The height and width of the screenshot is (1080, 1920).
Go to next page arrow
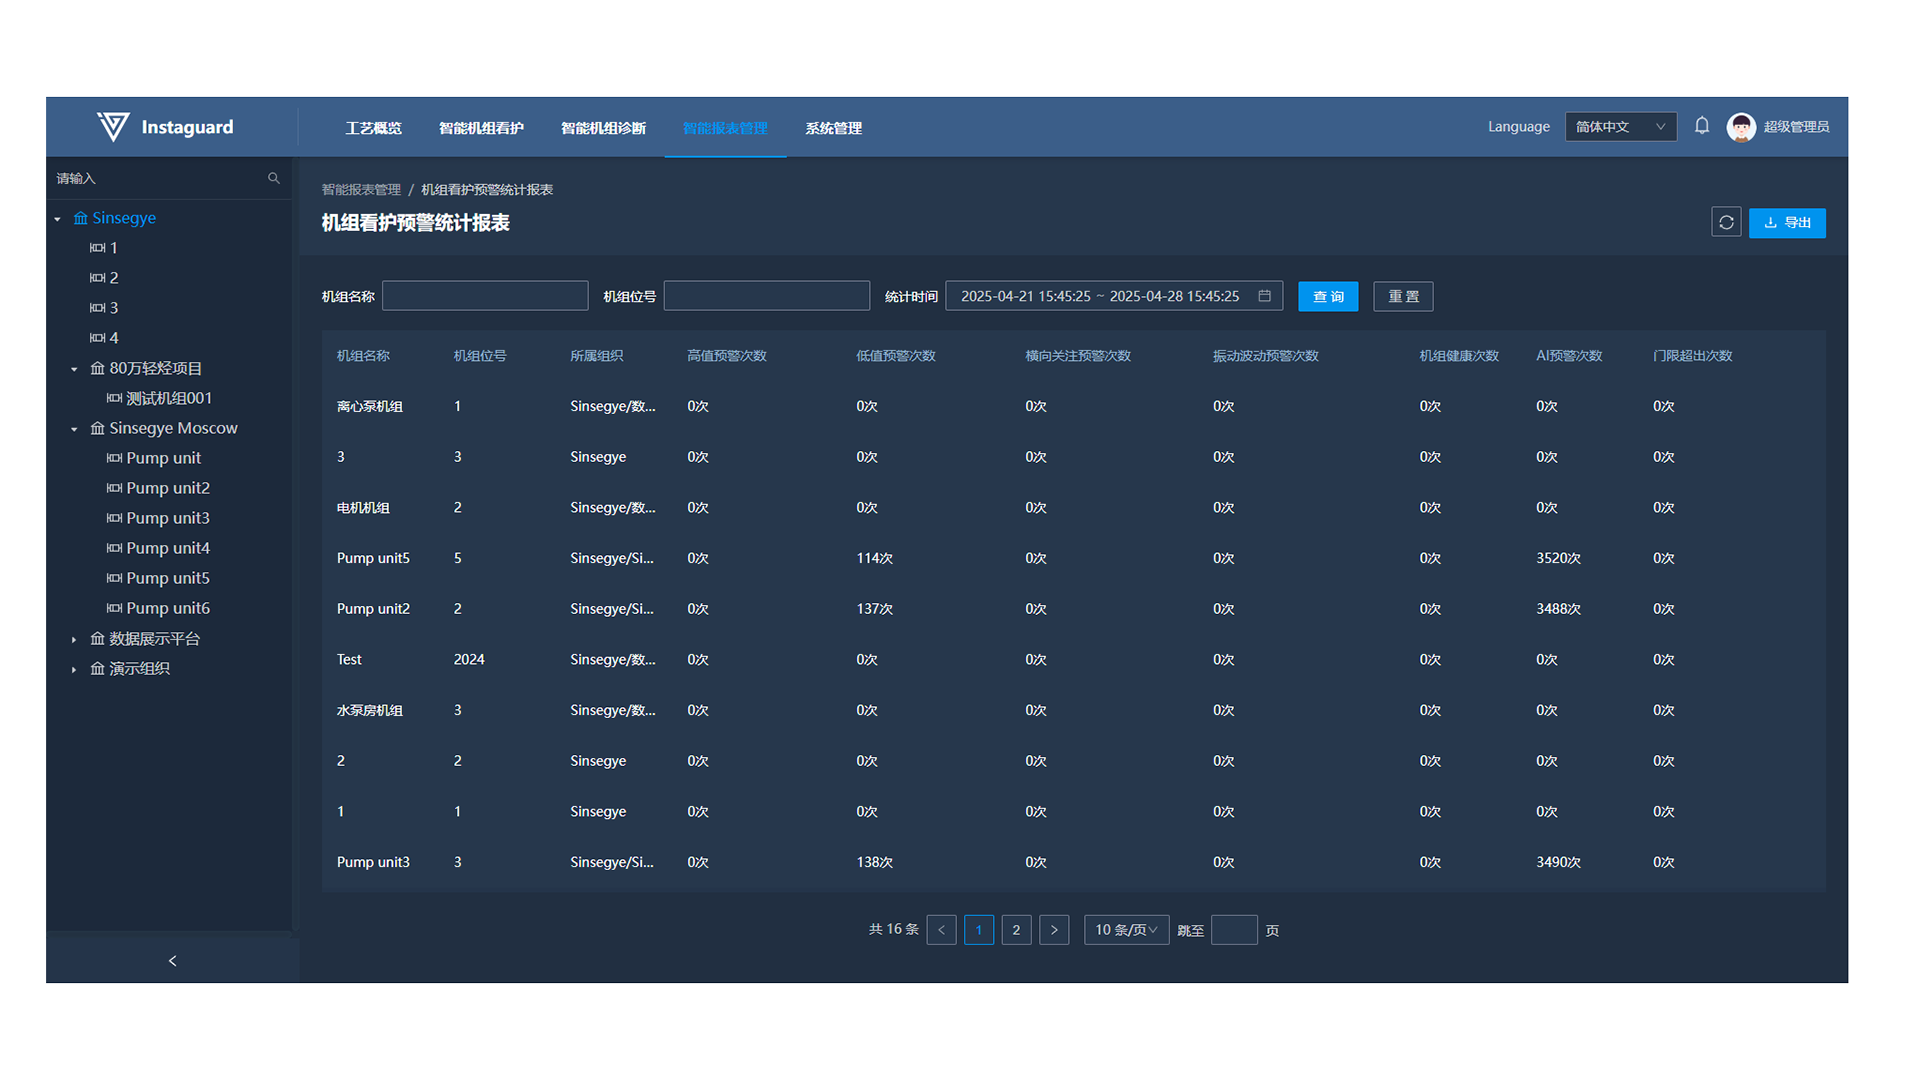pyautogui.click(x=1054, y=930)
